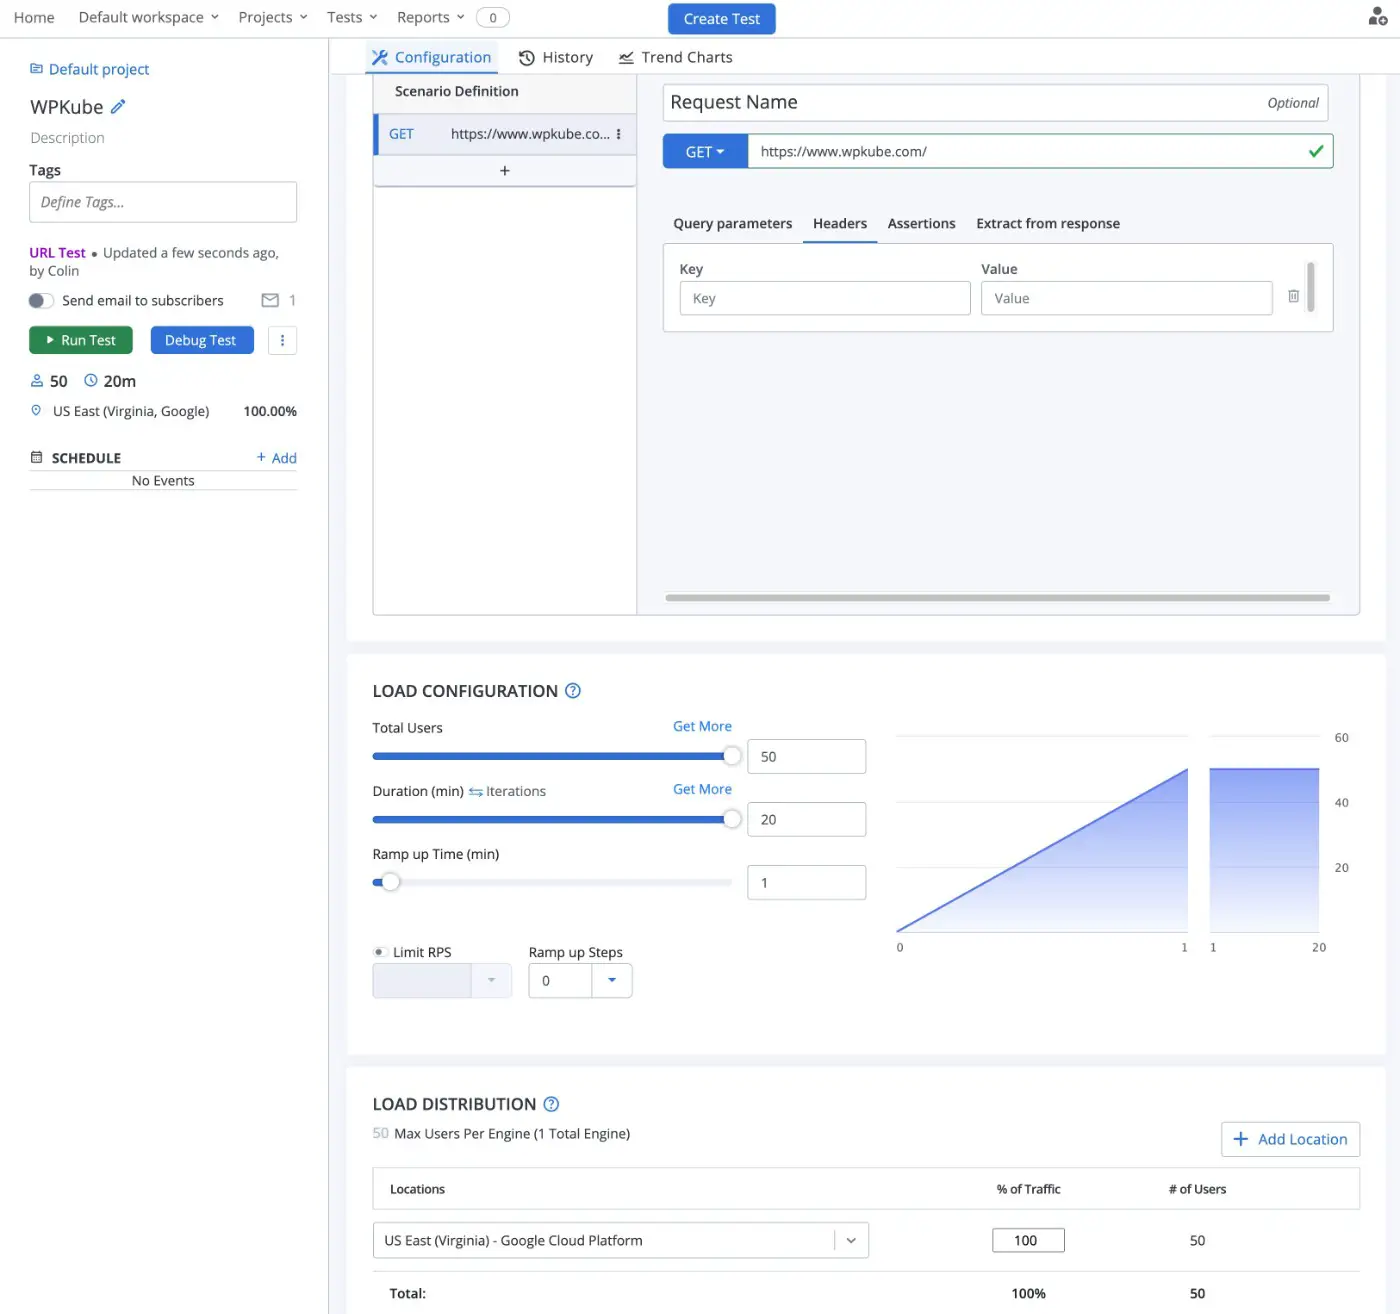The height and width of the screenshot is (1314, 1400).
Task: Enable the Limit RPS toggle
Action: [380, 952]
